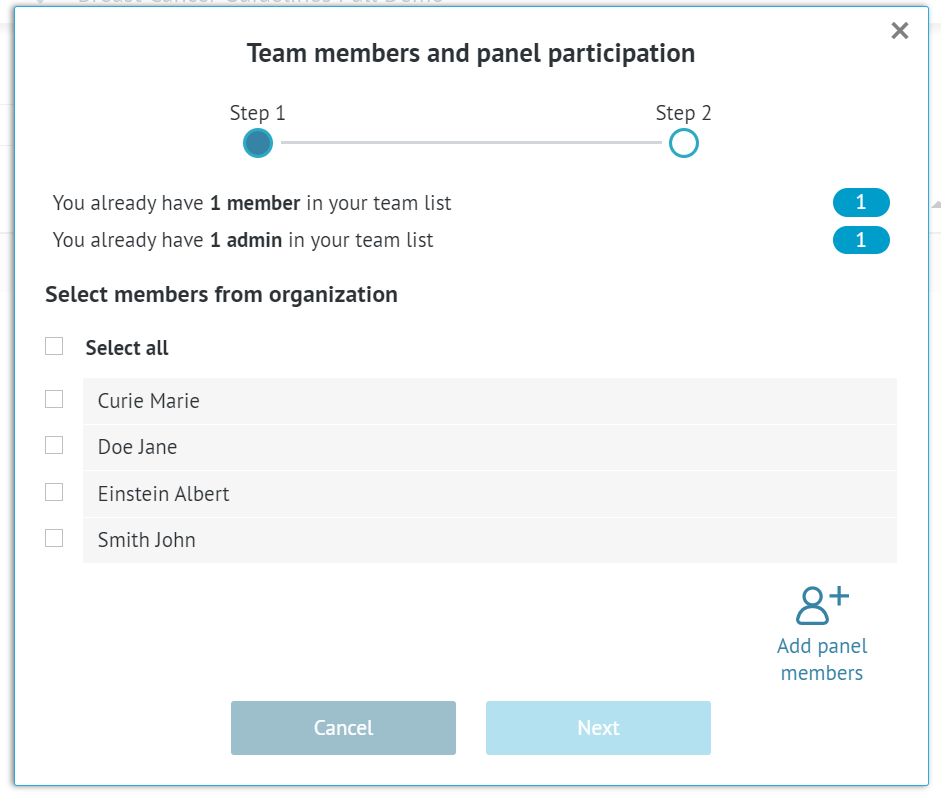This screenshot has width=941, height=795.
Task: Select the Doe Jane row
Action: click(x=488, y=447)
